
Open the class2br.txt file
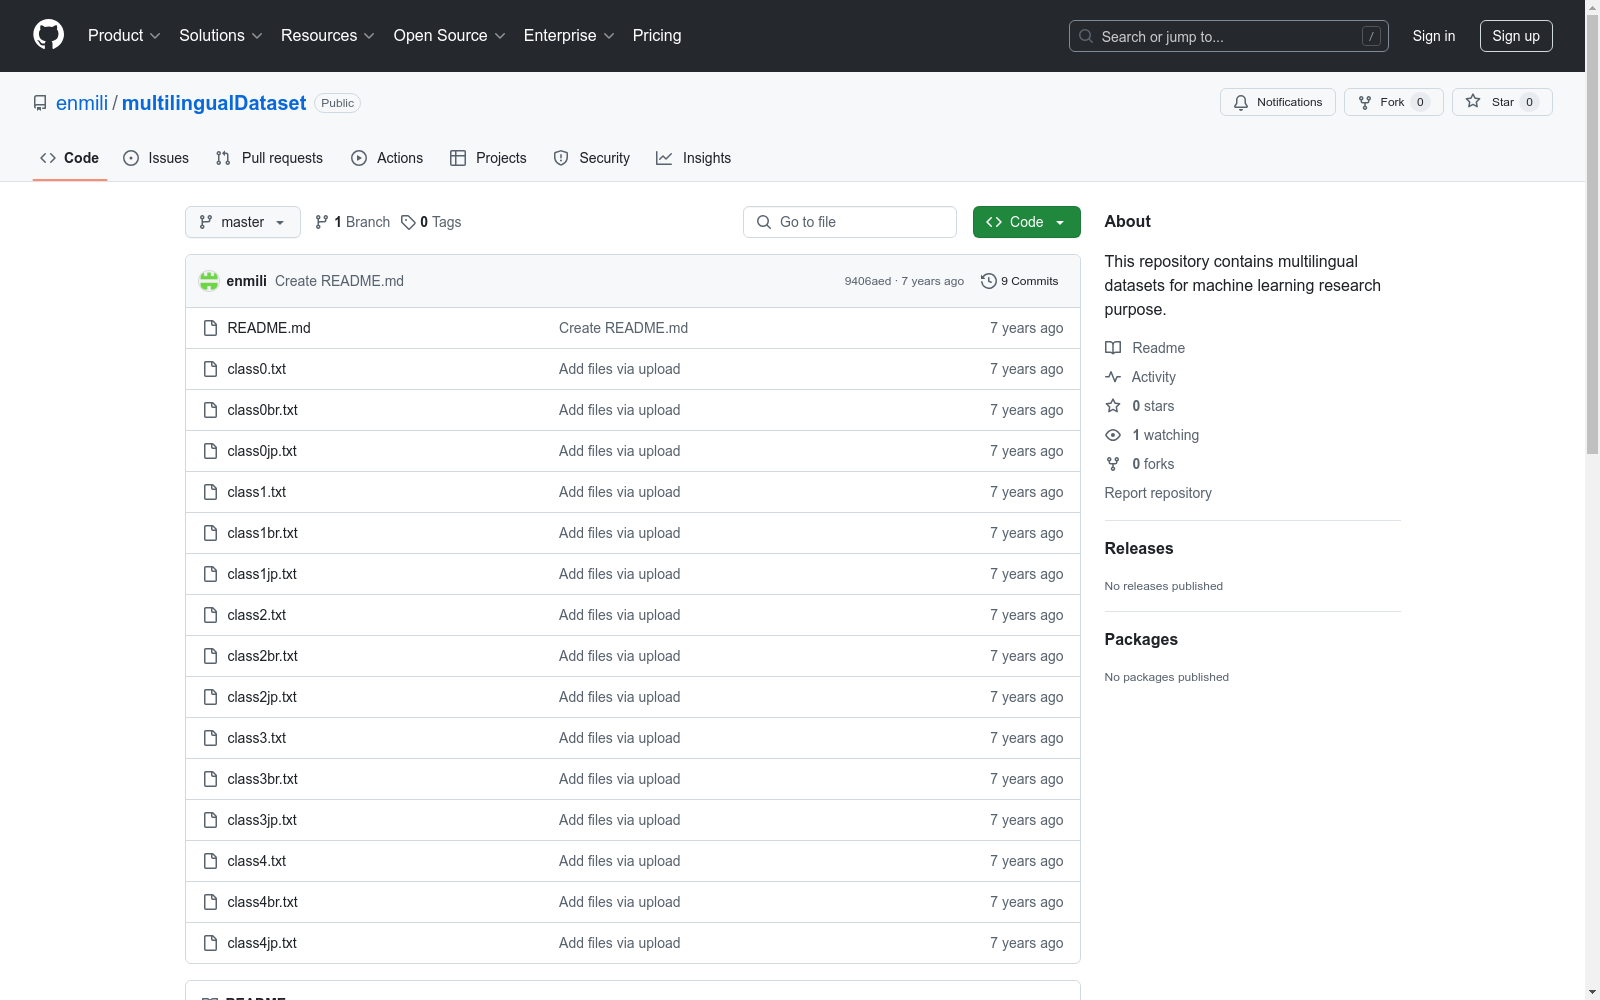tap(263, 656)
